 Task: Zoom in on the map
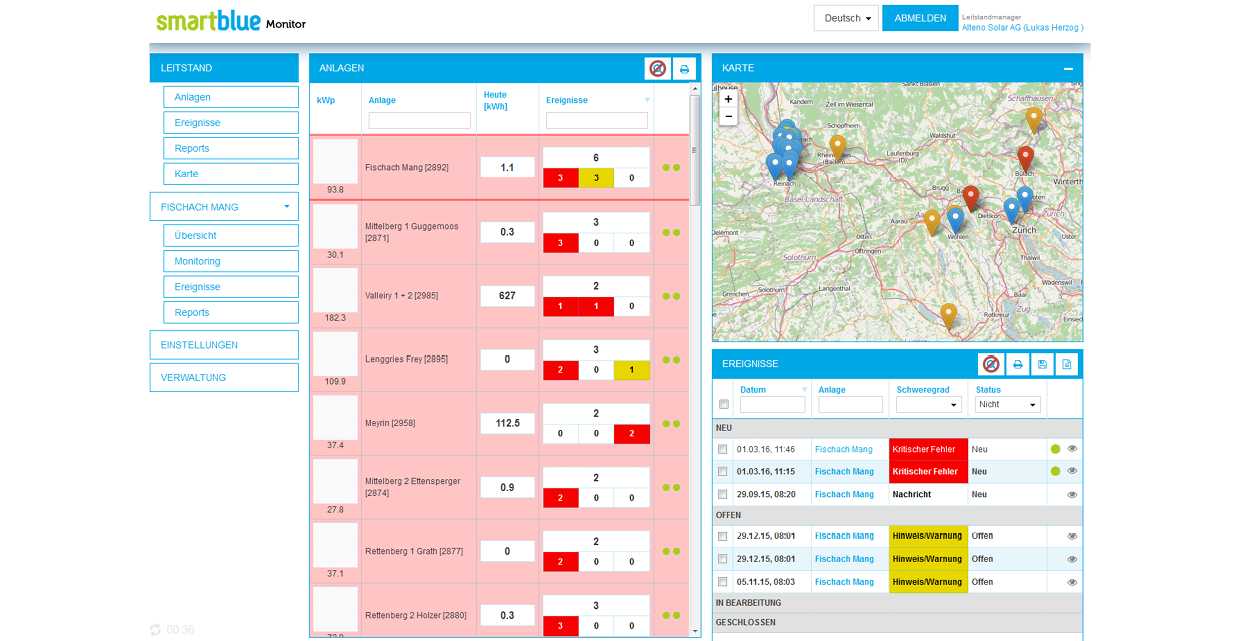click(x=728, y=99)
